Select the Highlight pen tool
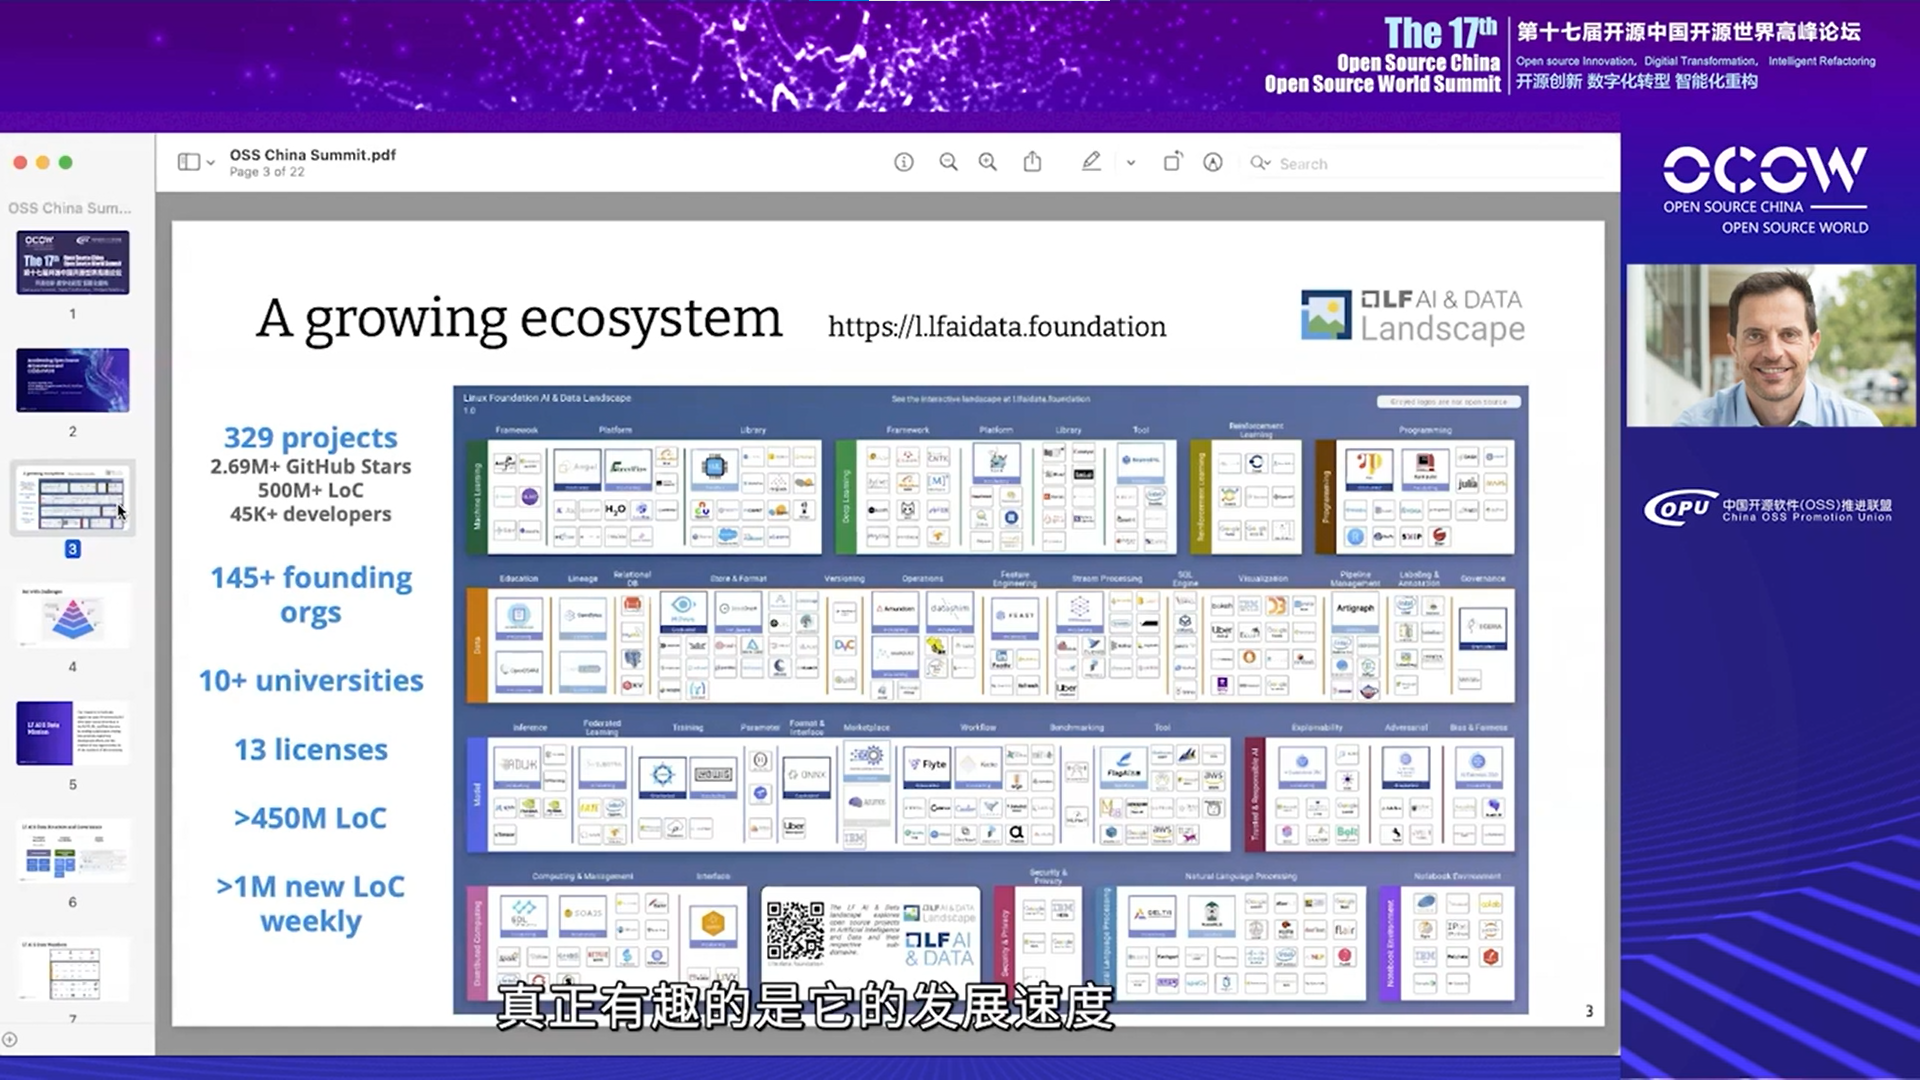Image resolution: width=1920 pixels, height=1080 pixels. point(1091,162)
